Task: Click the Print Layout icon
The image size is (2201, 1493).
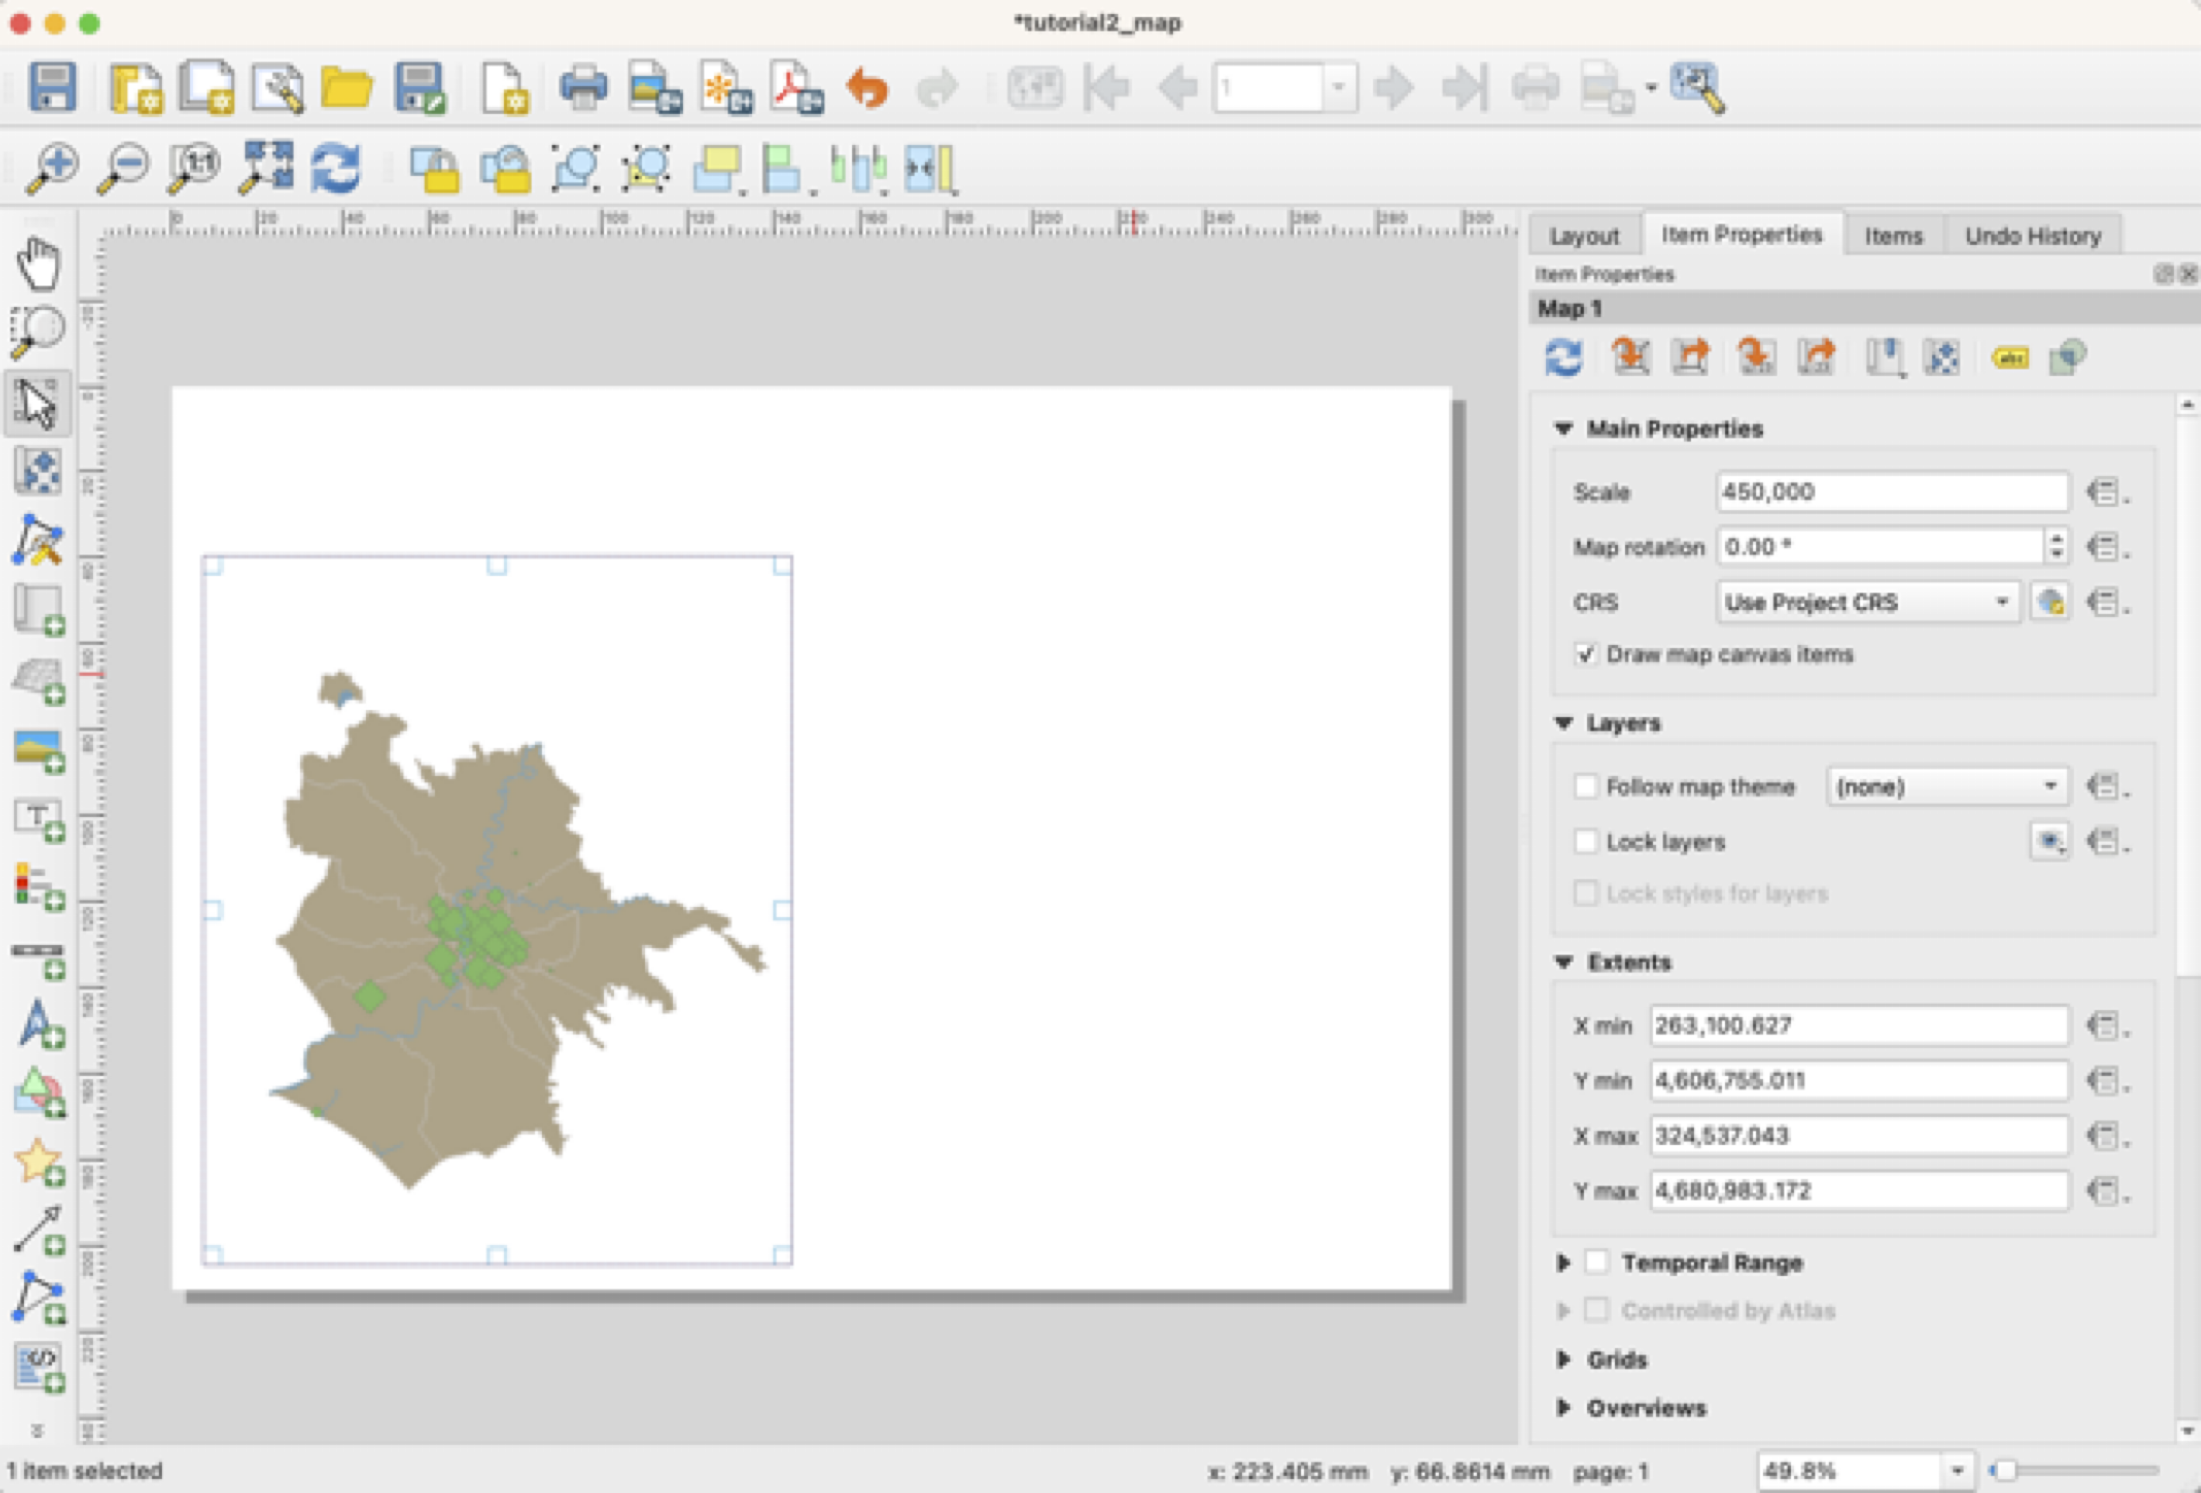Action: (583, 88)
